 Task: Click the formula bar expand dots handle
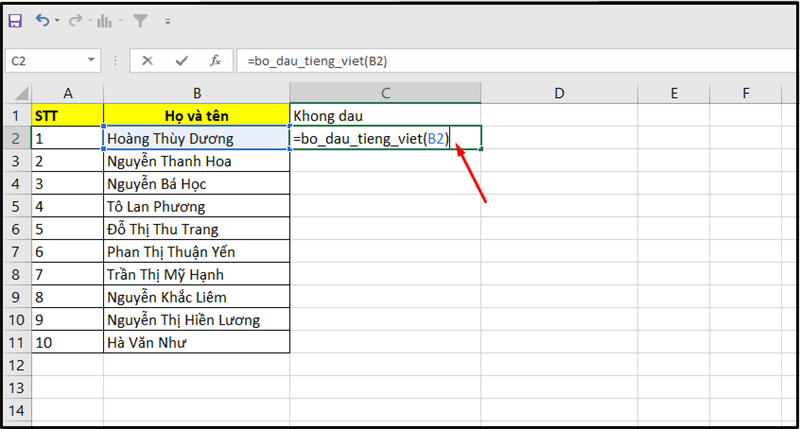(x=115, y=61)
